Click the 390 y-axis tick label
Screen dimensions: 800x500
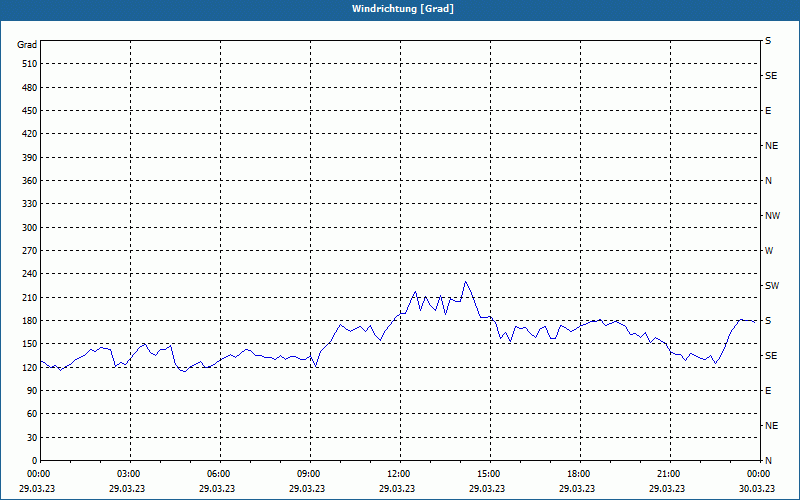point(30,157)
